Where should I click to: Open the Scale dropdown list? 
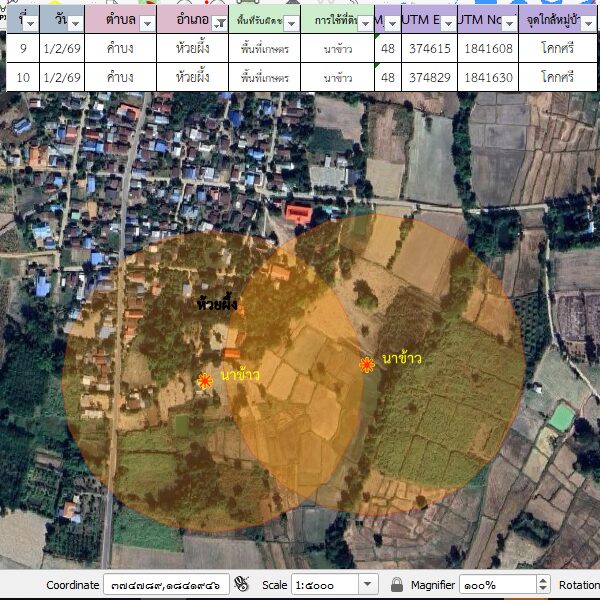[x=368, y=584]
